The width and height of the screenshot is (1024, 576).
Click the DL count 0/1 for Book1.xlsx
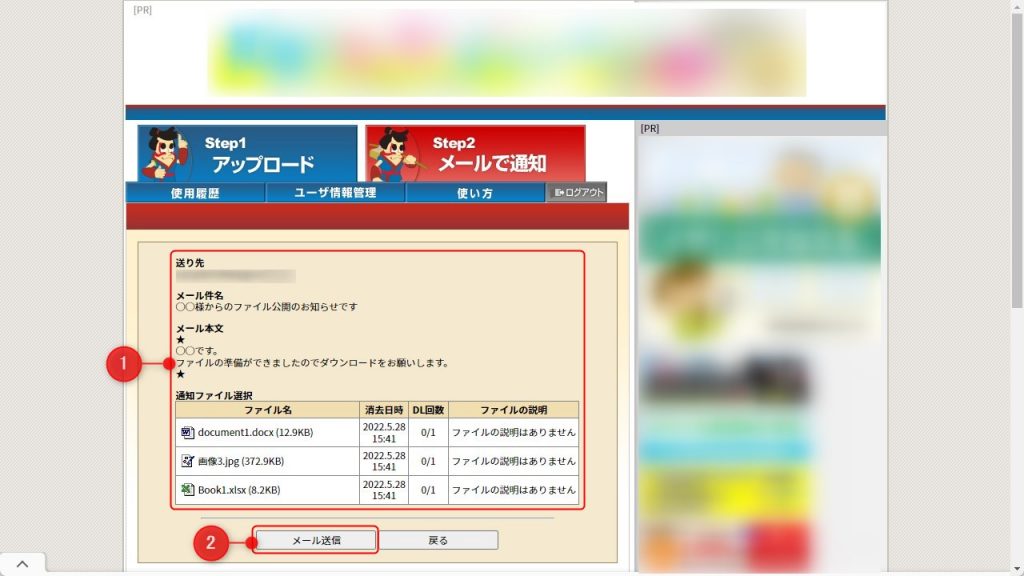tap(428, 490)
